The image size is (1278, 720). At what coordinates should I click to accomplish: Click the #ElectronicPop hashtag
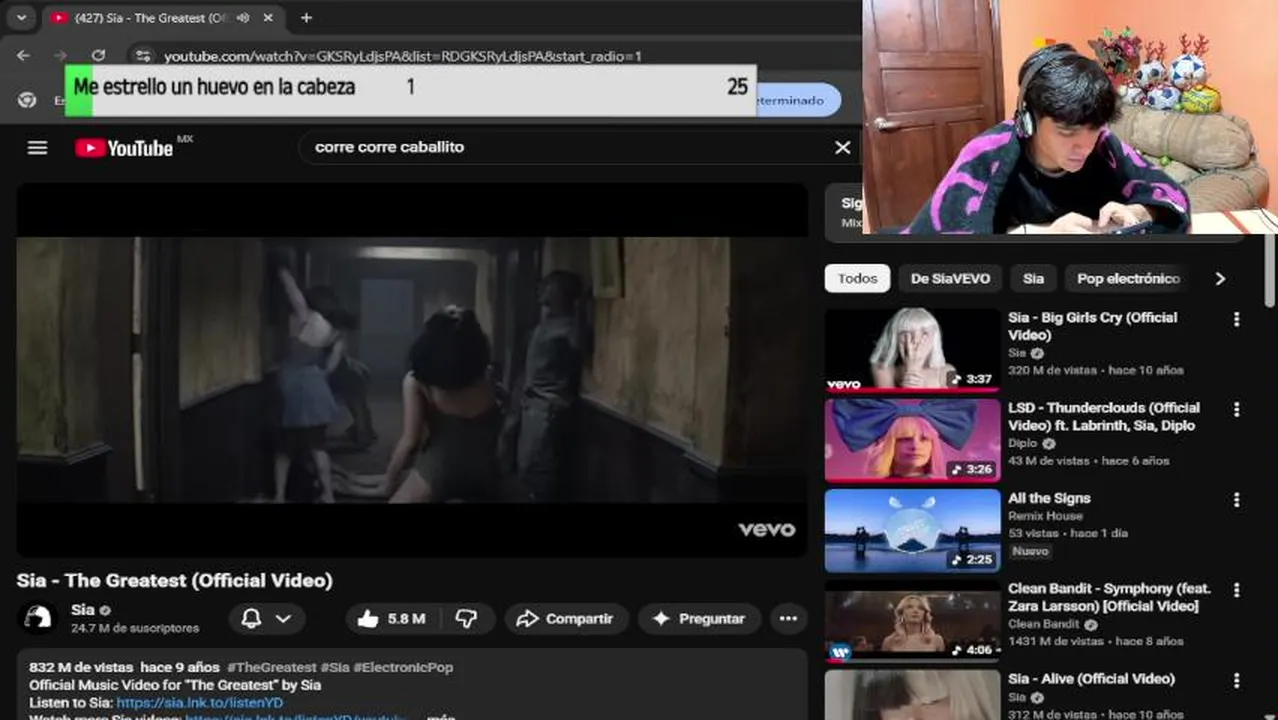(403, 667)
